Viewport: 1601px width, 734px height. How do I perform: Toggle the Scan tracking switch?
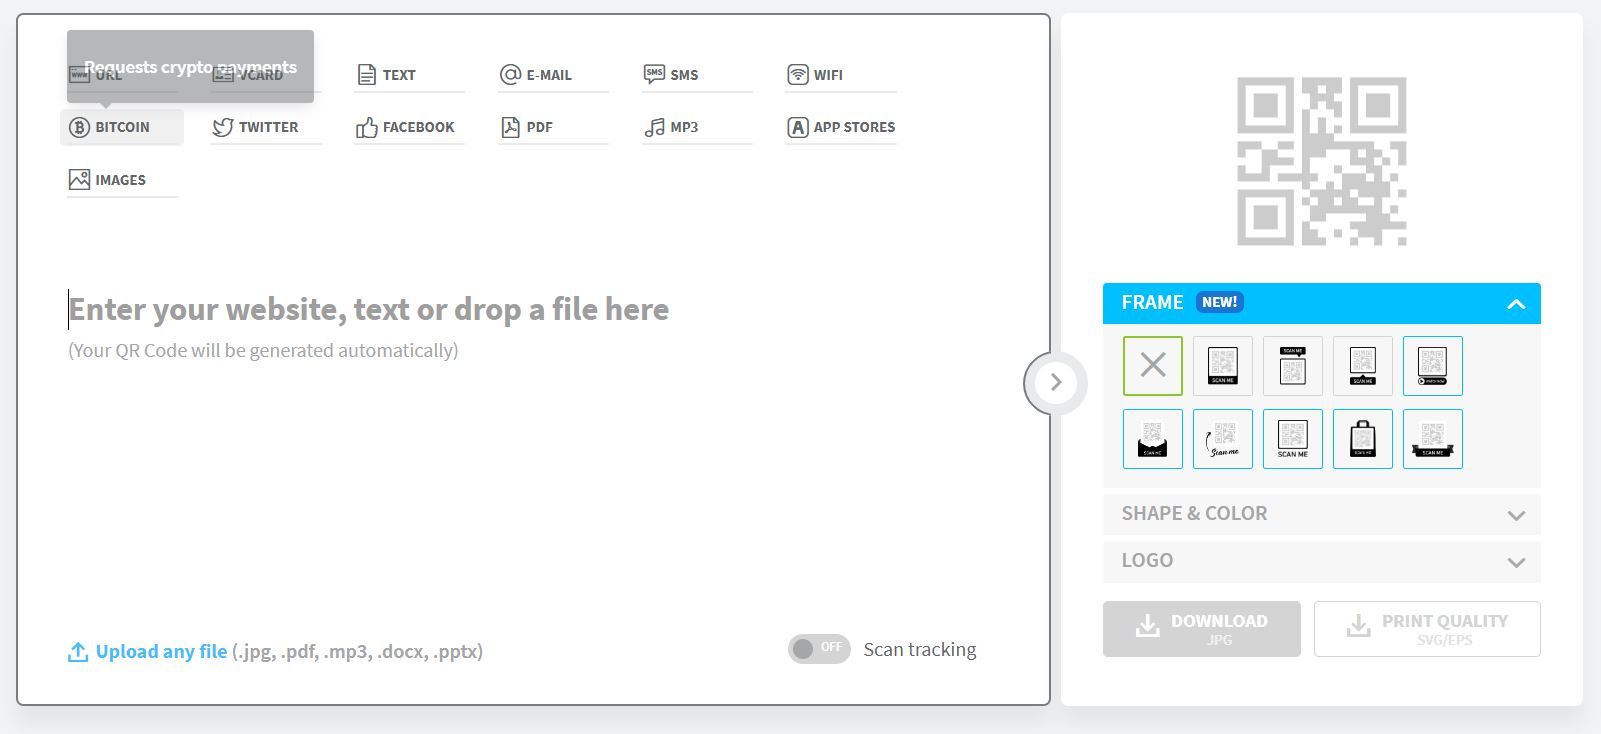(818, 649)
